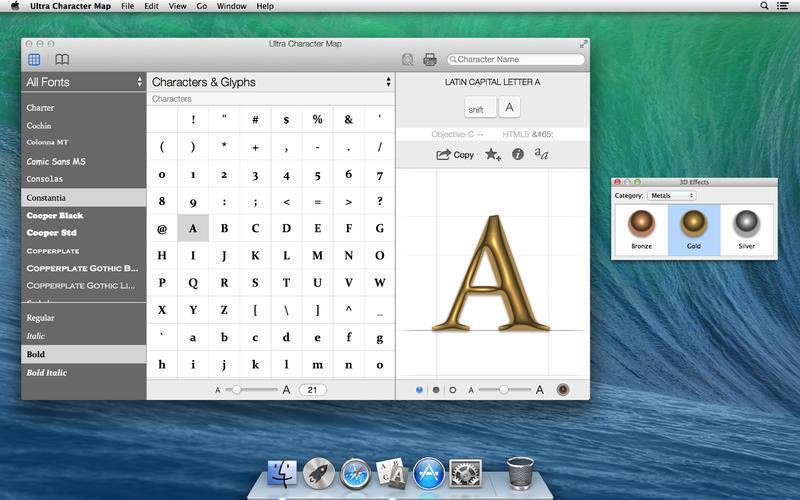Screen dimensions: 800x500
Task: Switch to the grid view icon
Action: tap(34, 60)
